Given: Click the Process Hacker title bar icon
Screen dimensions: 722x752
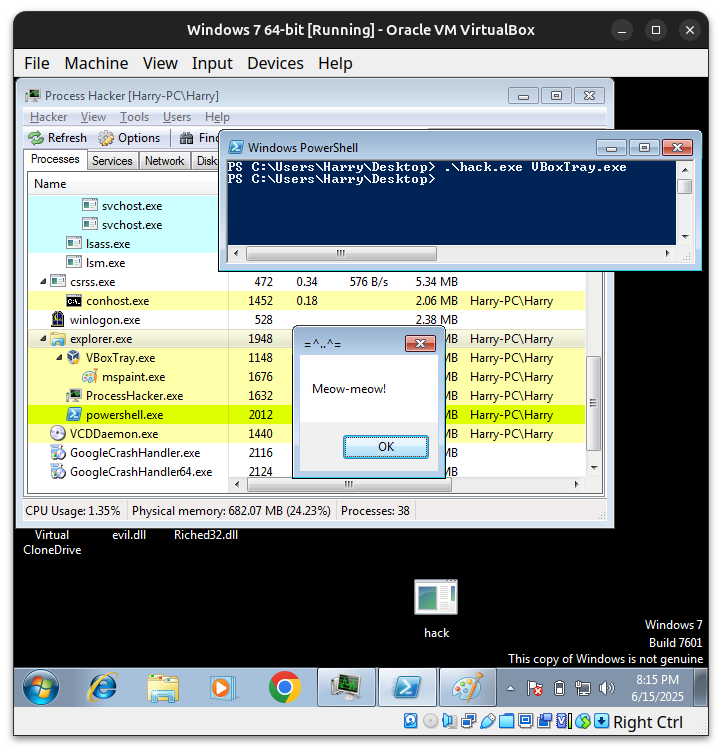Looking at the screenshot, I should [x=33, y=95].
